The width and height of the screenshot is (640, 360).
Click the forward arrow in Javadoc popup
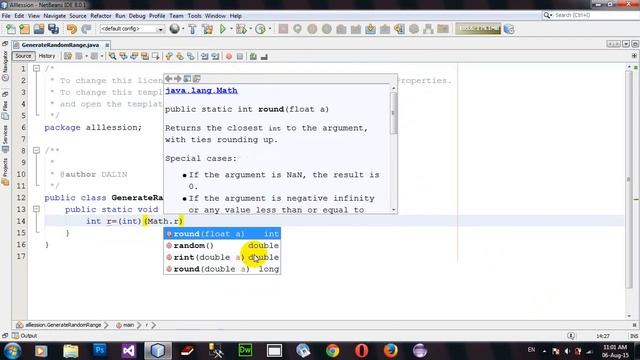tap(178, 78)
